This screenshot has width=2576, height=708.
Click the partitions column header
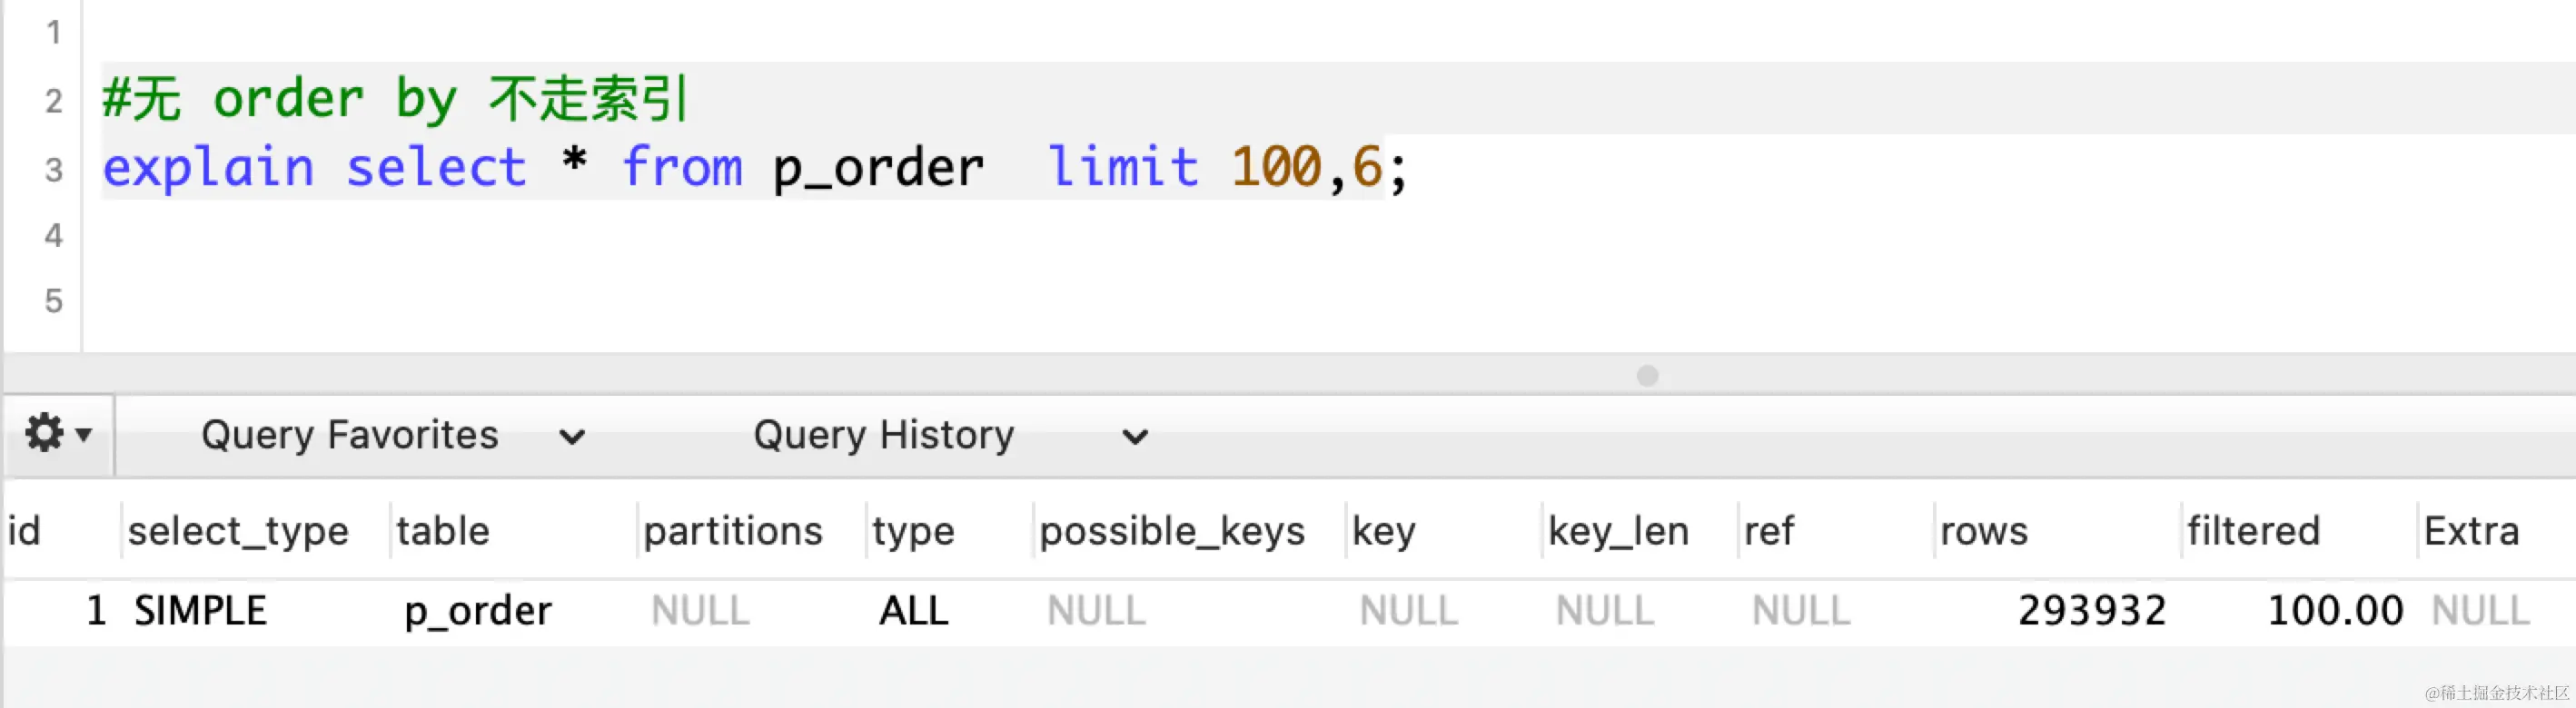click(x=732, y=531)
